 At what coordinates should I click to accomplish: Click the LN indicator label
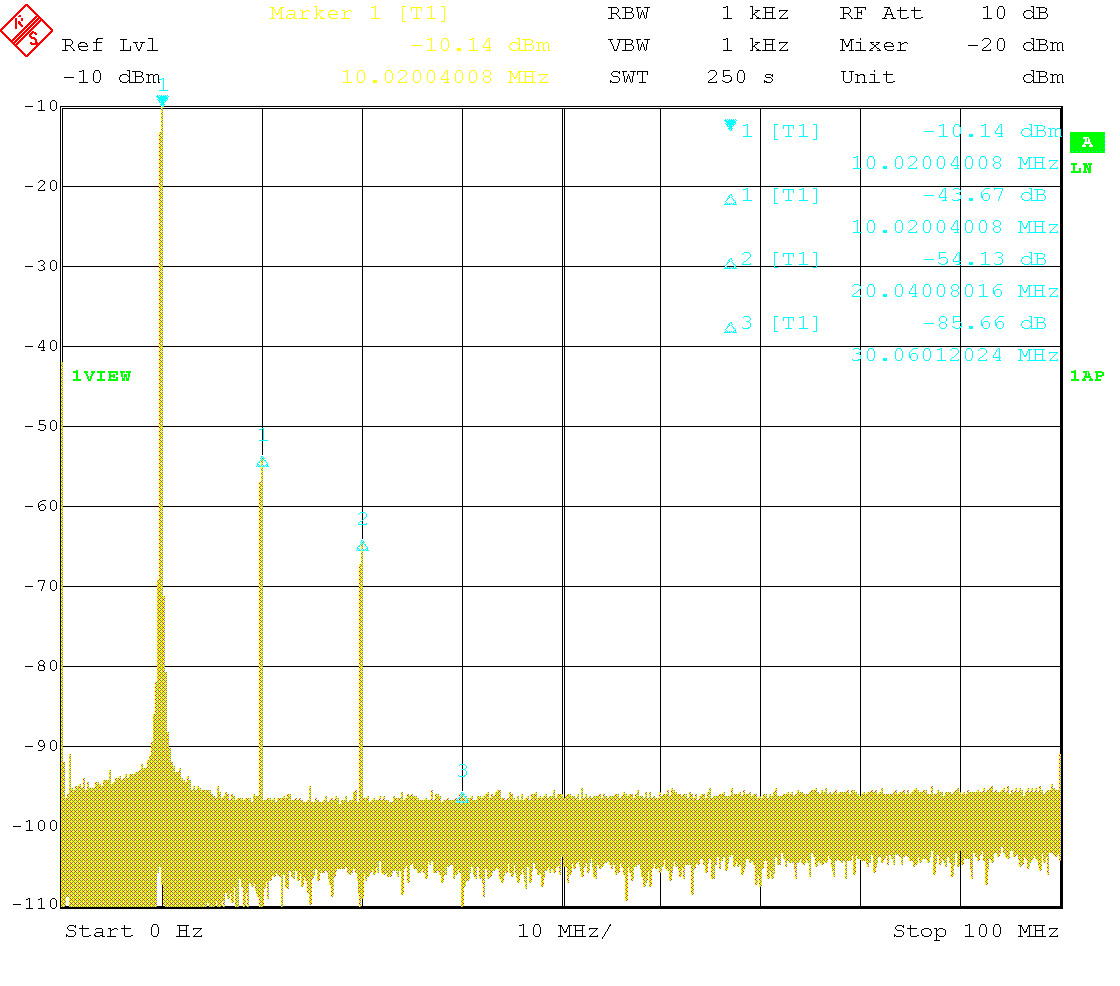click(x=1081, y=169)
